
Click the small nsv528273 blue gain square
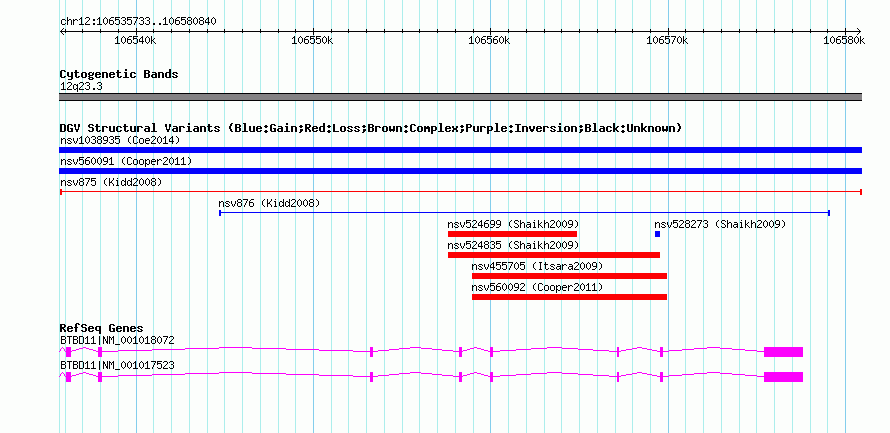coord(657,234)
